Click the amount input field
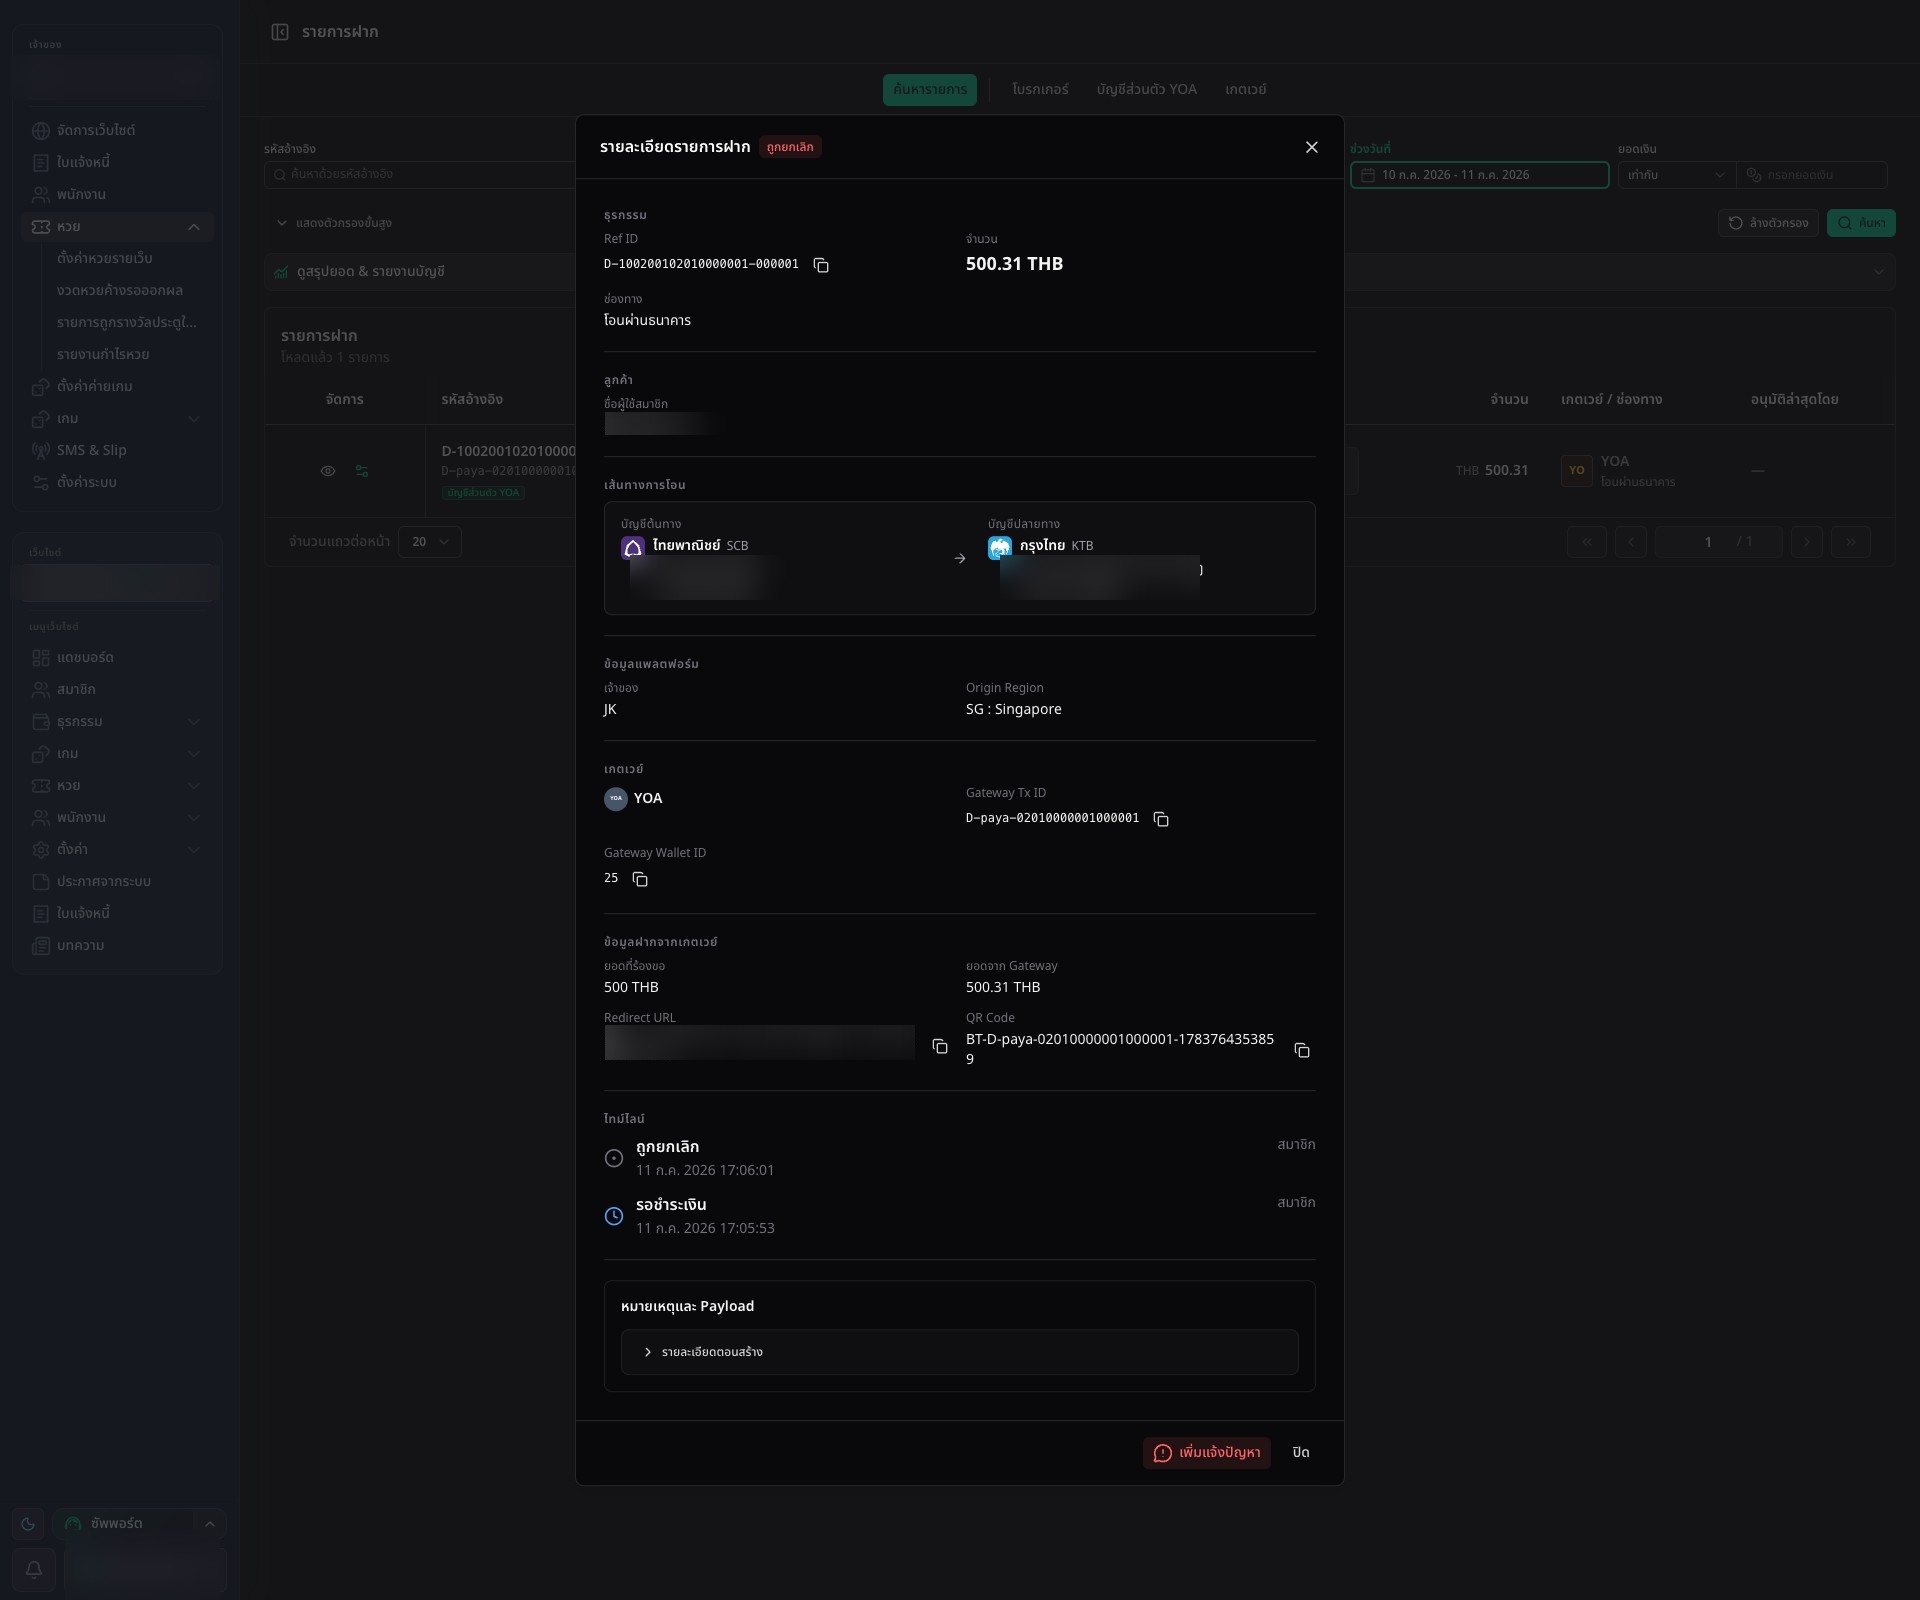Image resolution: width=1920 pixels, height=1600 pixels. (1812, 175)
